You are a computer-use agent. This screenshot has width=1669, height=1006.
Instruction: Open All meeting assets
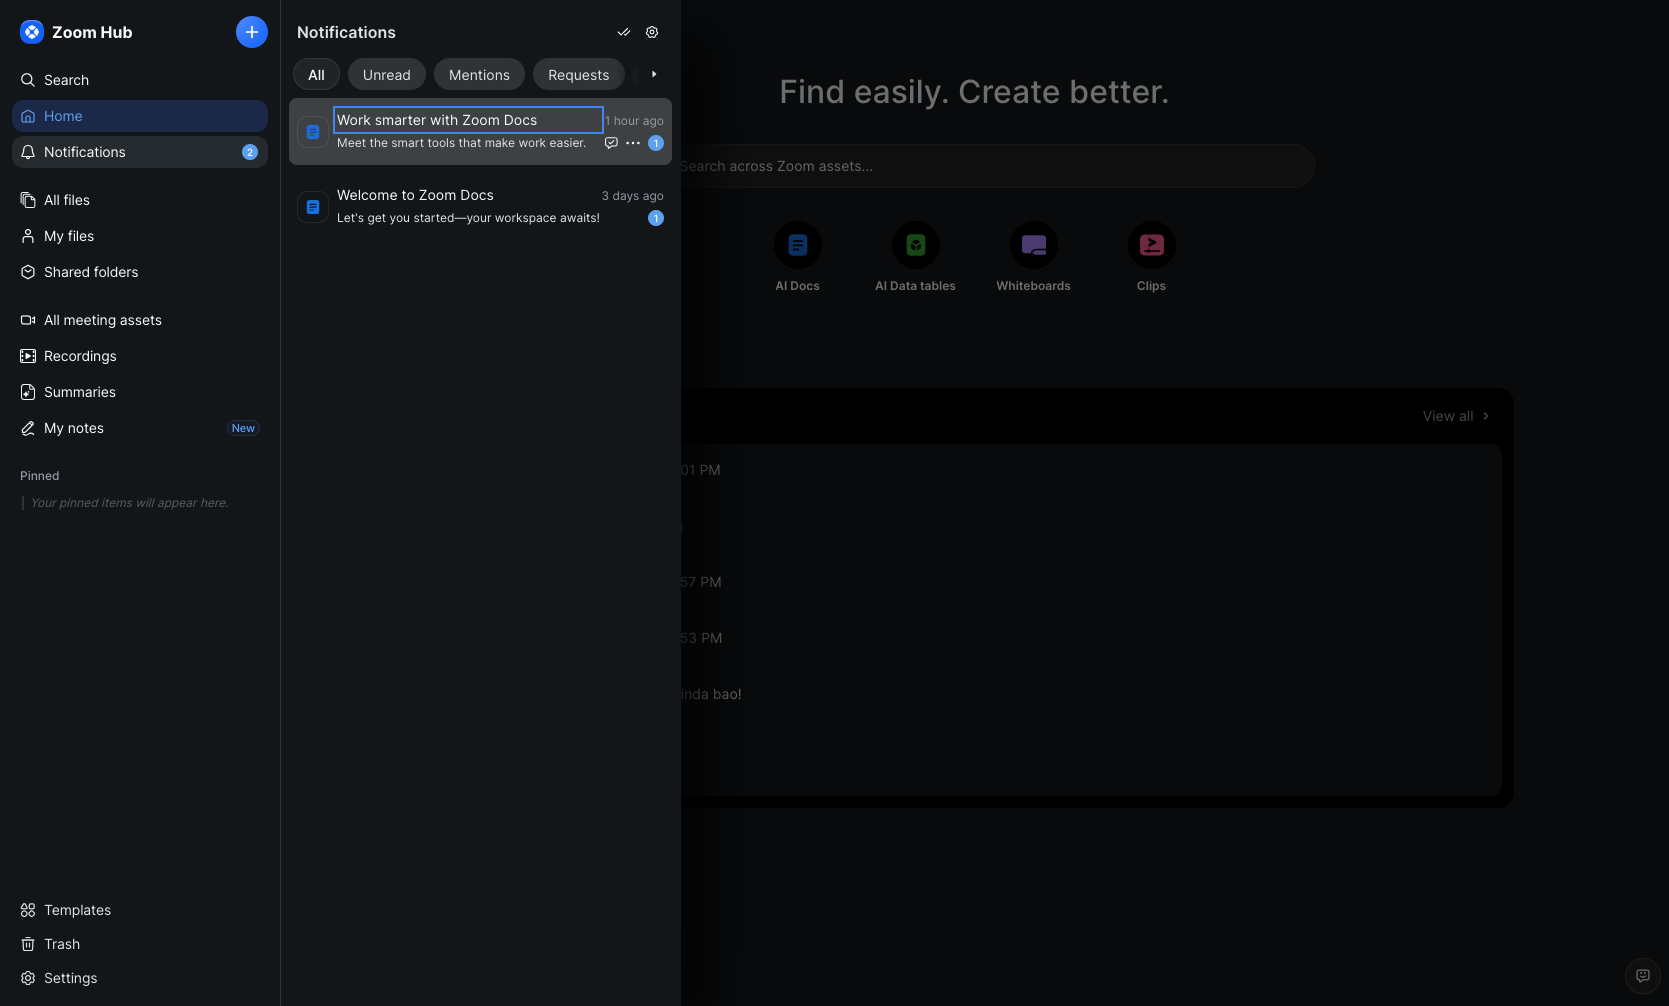pyautogui.click(x=140, y=320)
